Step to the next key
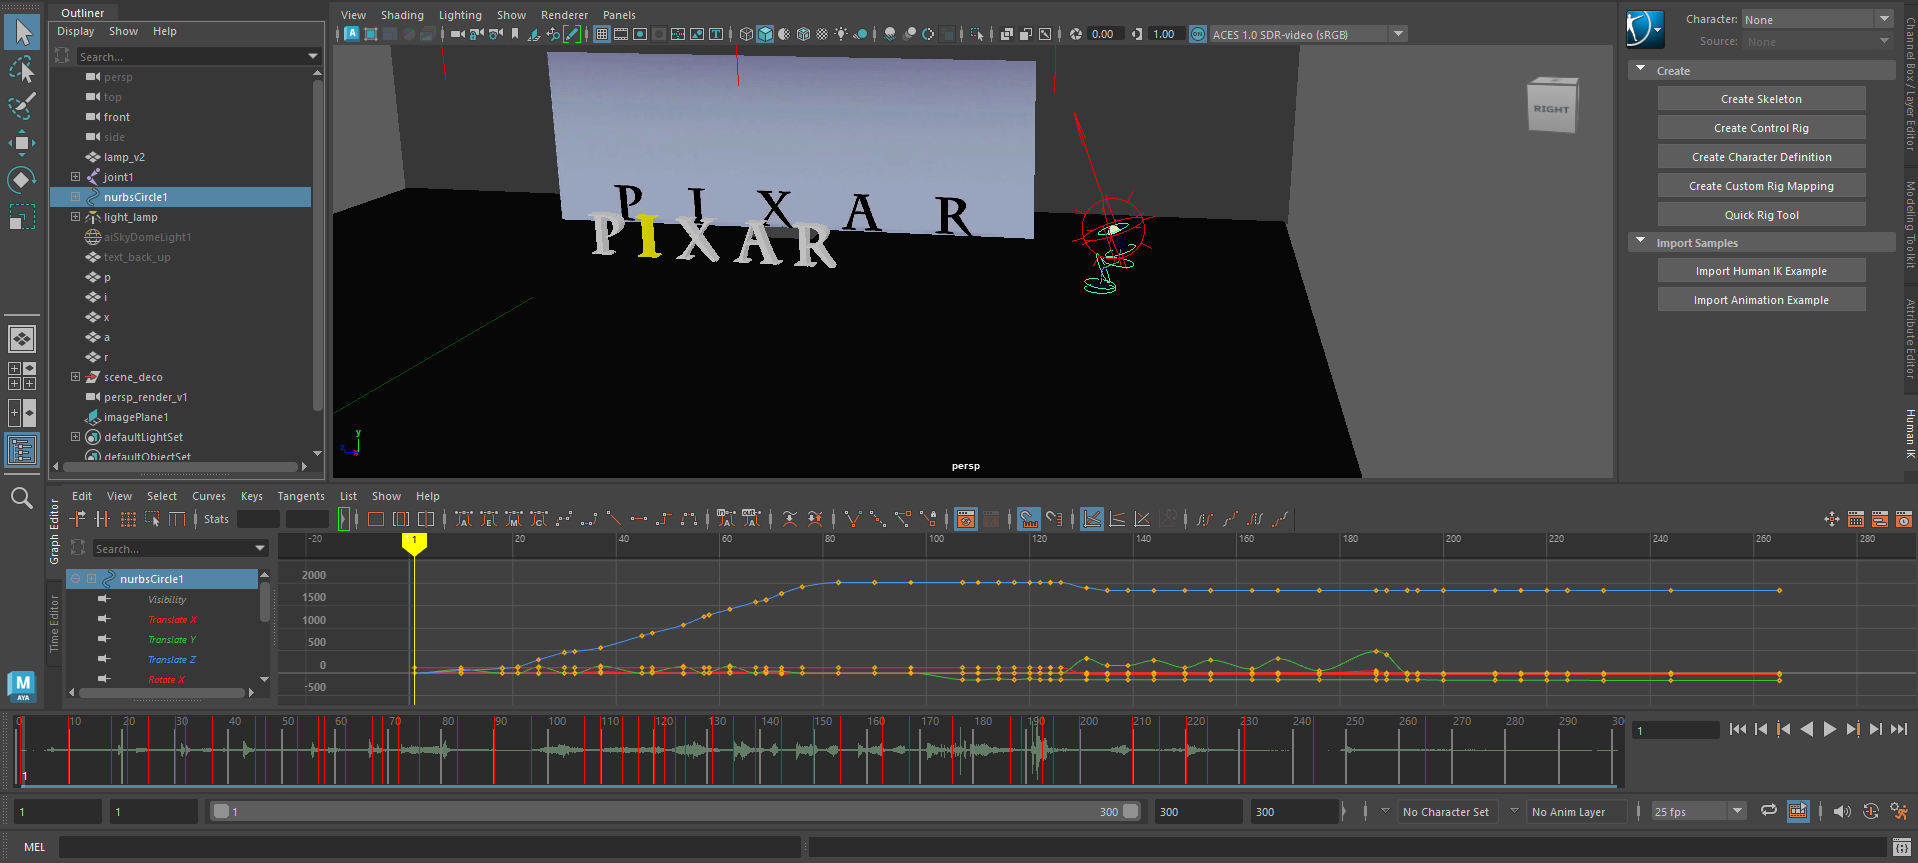The height and width of the screenshot is (863, 1918). [1852, 729]
